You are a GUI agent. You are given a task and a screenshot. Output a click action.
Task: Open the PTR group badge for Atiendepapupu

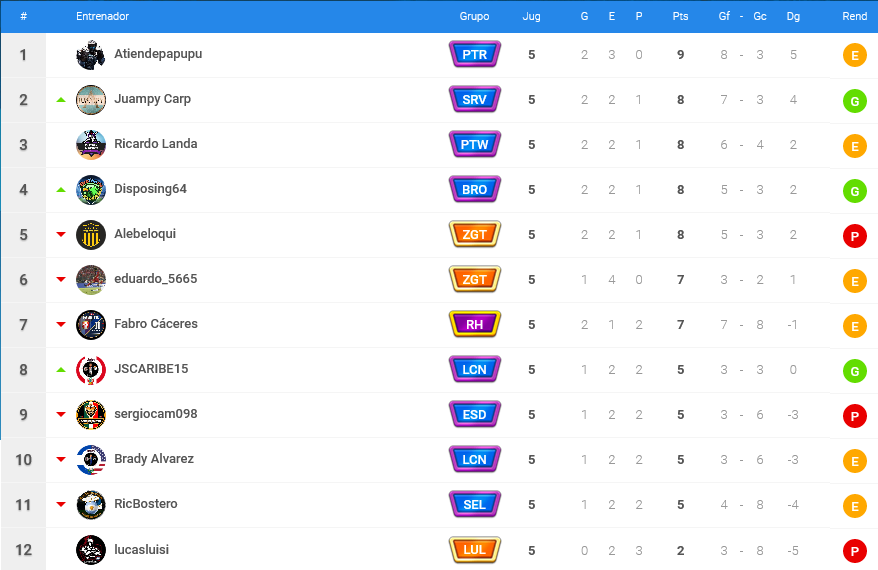[x=474, y=54]
